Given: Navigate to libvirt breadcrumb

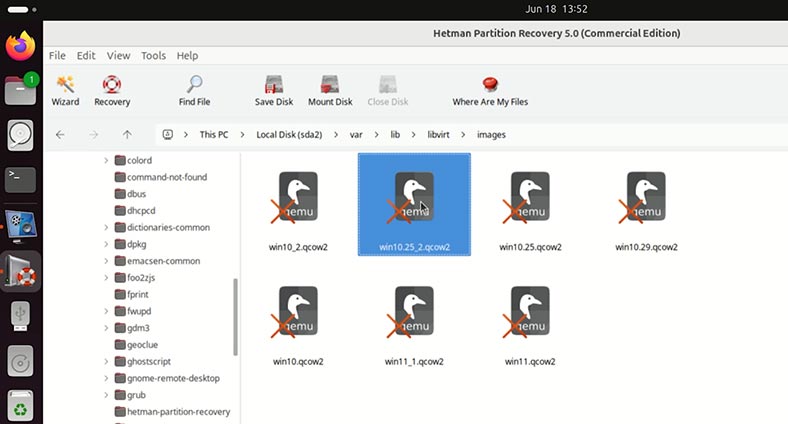Looking at the screenshot, I should click(438, 135).
